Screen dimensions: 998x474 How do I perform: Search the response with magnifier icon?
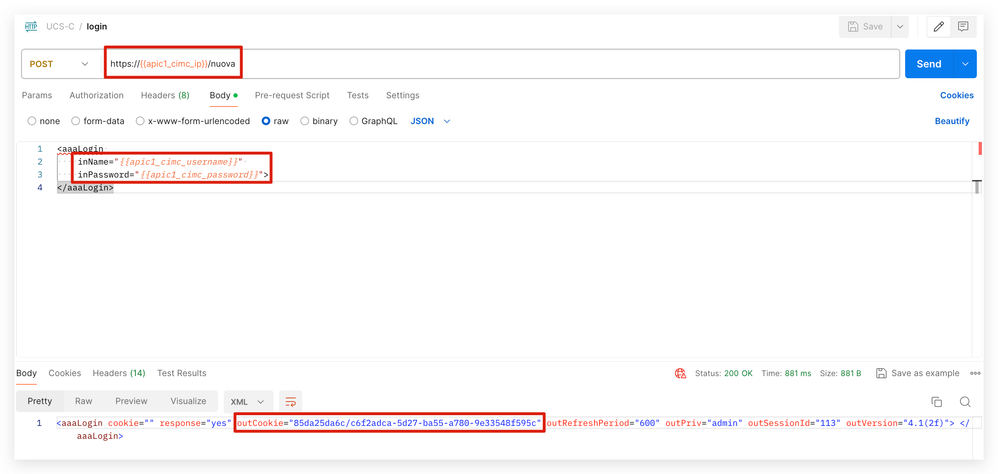[965, 401]
